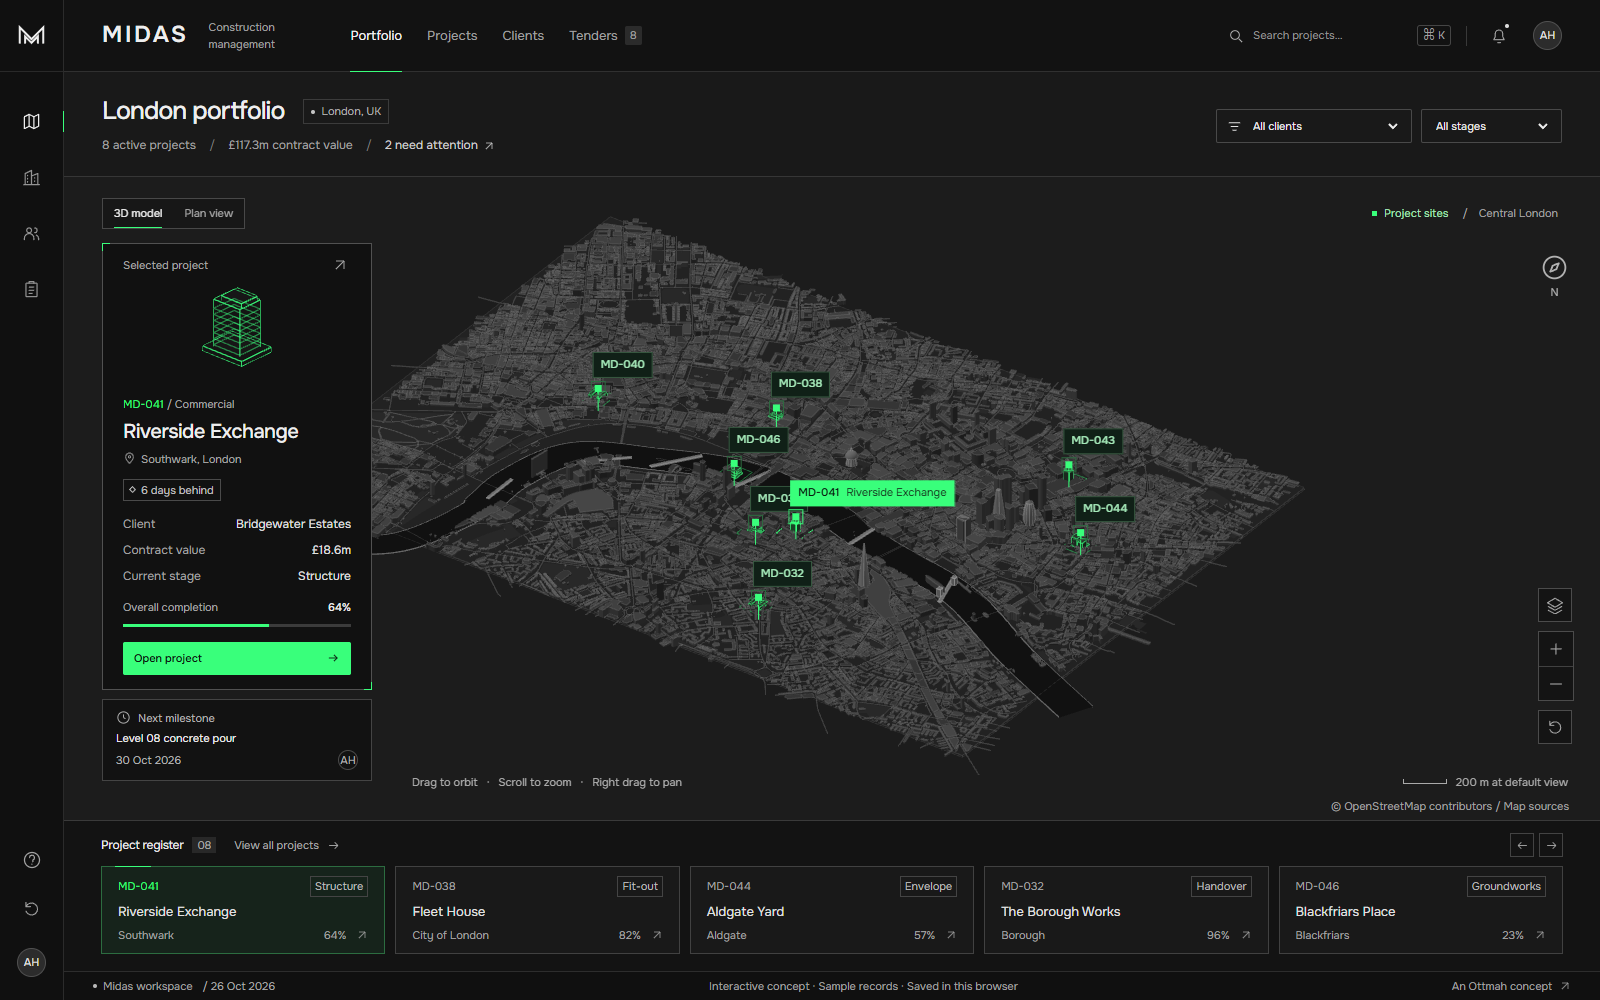Open the people sidebar icon
Viewport: 1600px width, 1000px height.
(x=32, y=234)
